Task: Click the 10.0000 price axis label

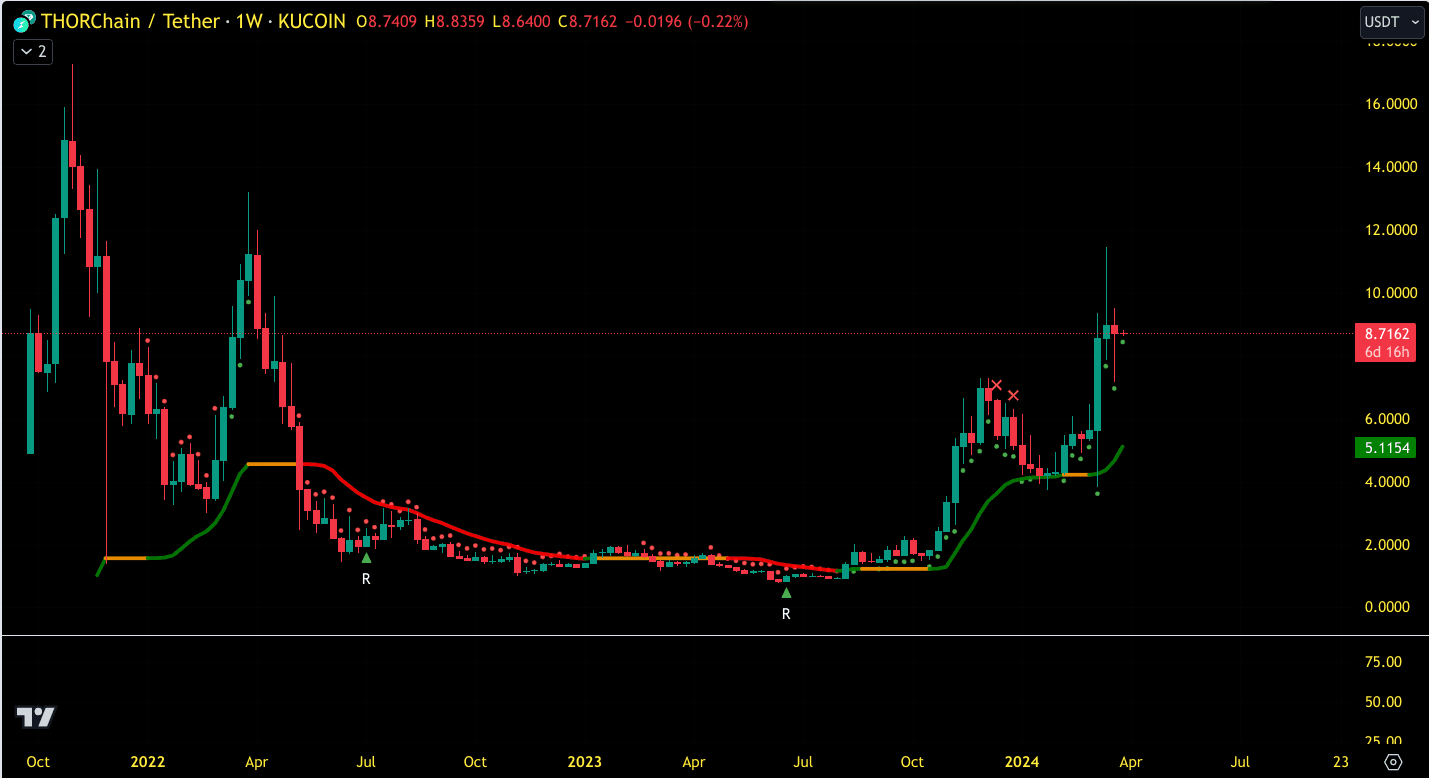Action: pyautogui.click(x=1391, y=293)
